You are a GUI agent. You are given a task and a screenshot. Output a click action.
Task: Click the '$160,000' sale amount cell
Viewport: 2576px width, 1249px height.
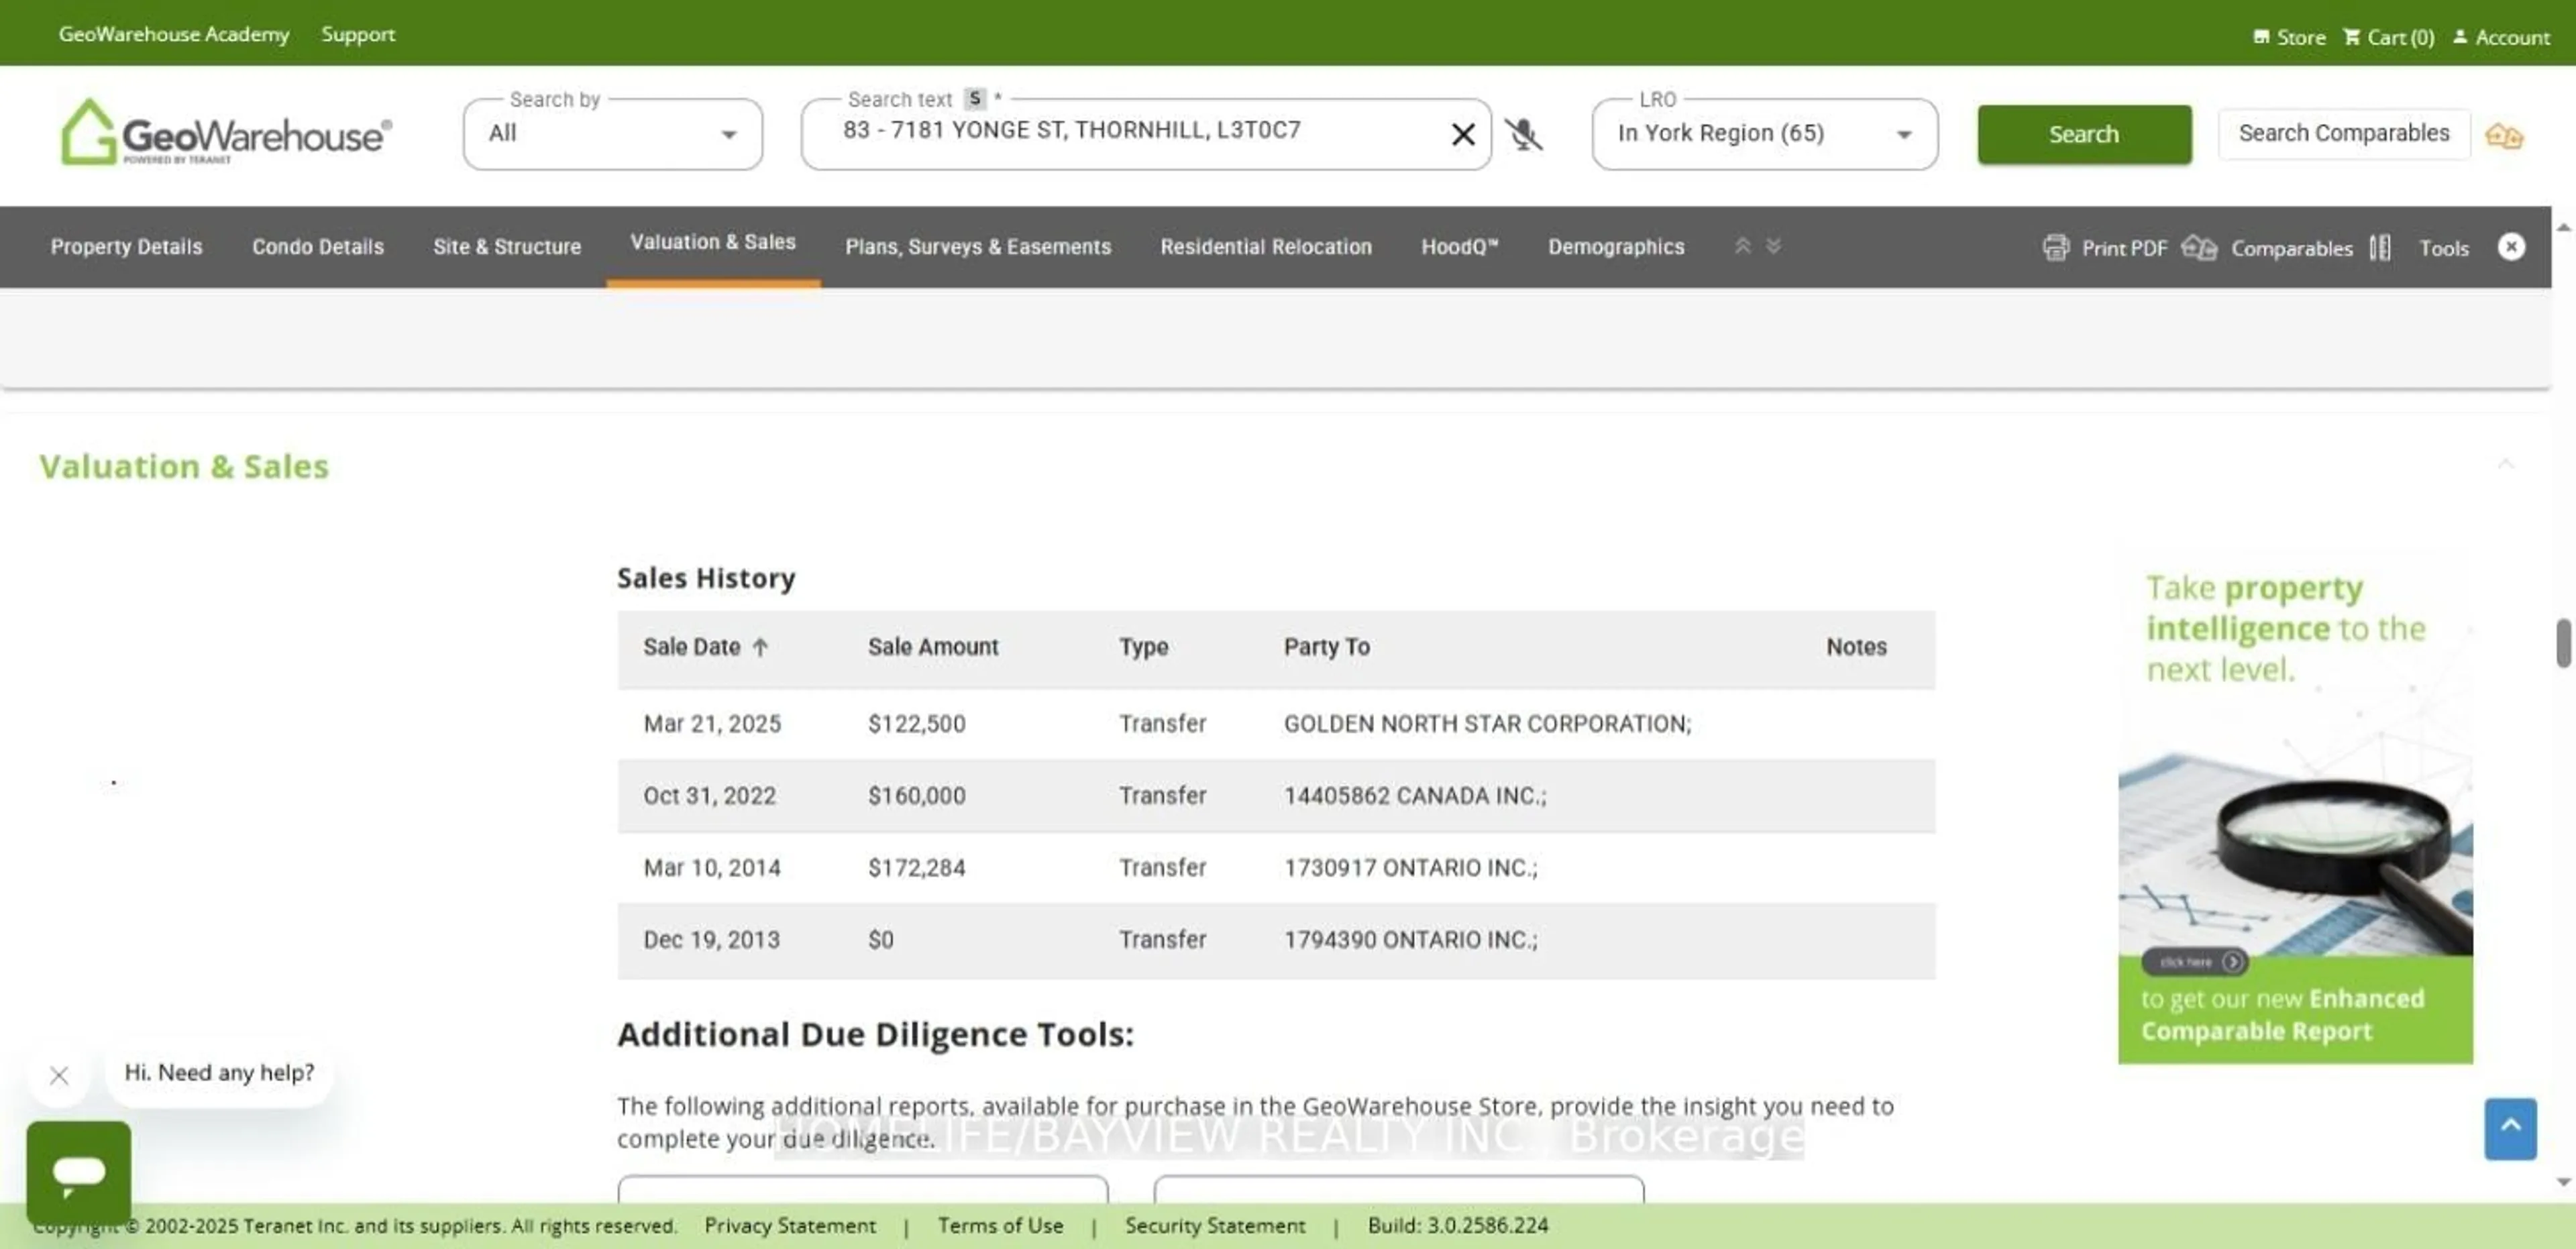pyautogui.click(x=917, y=796)
